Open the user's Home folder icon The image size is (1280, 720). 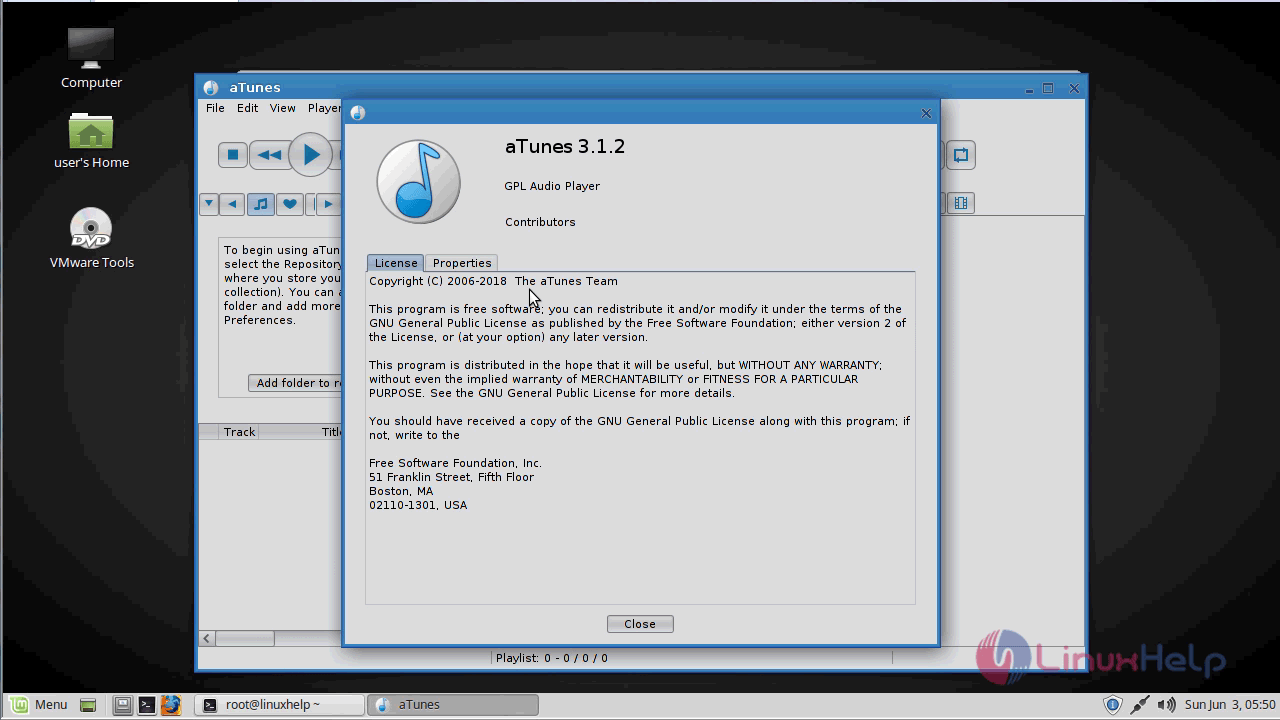click(91, 140)
